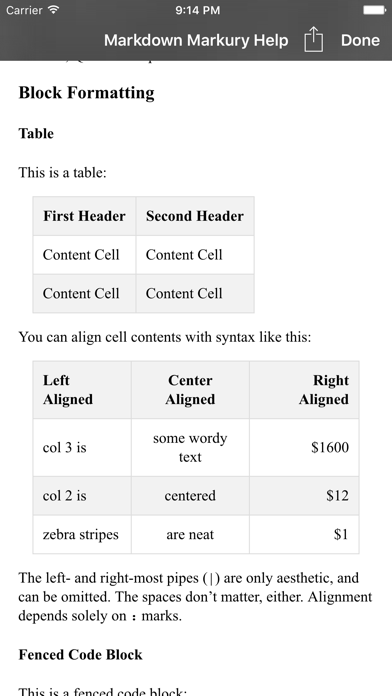This screenshot has height=696, width=392.
Task: Tap the Carrier label in status bar
Action: [x=24, y=10]
